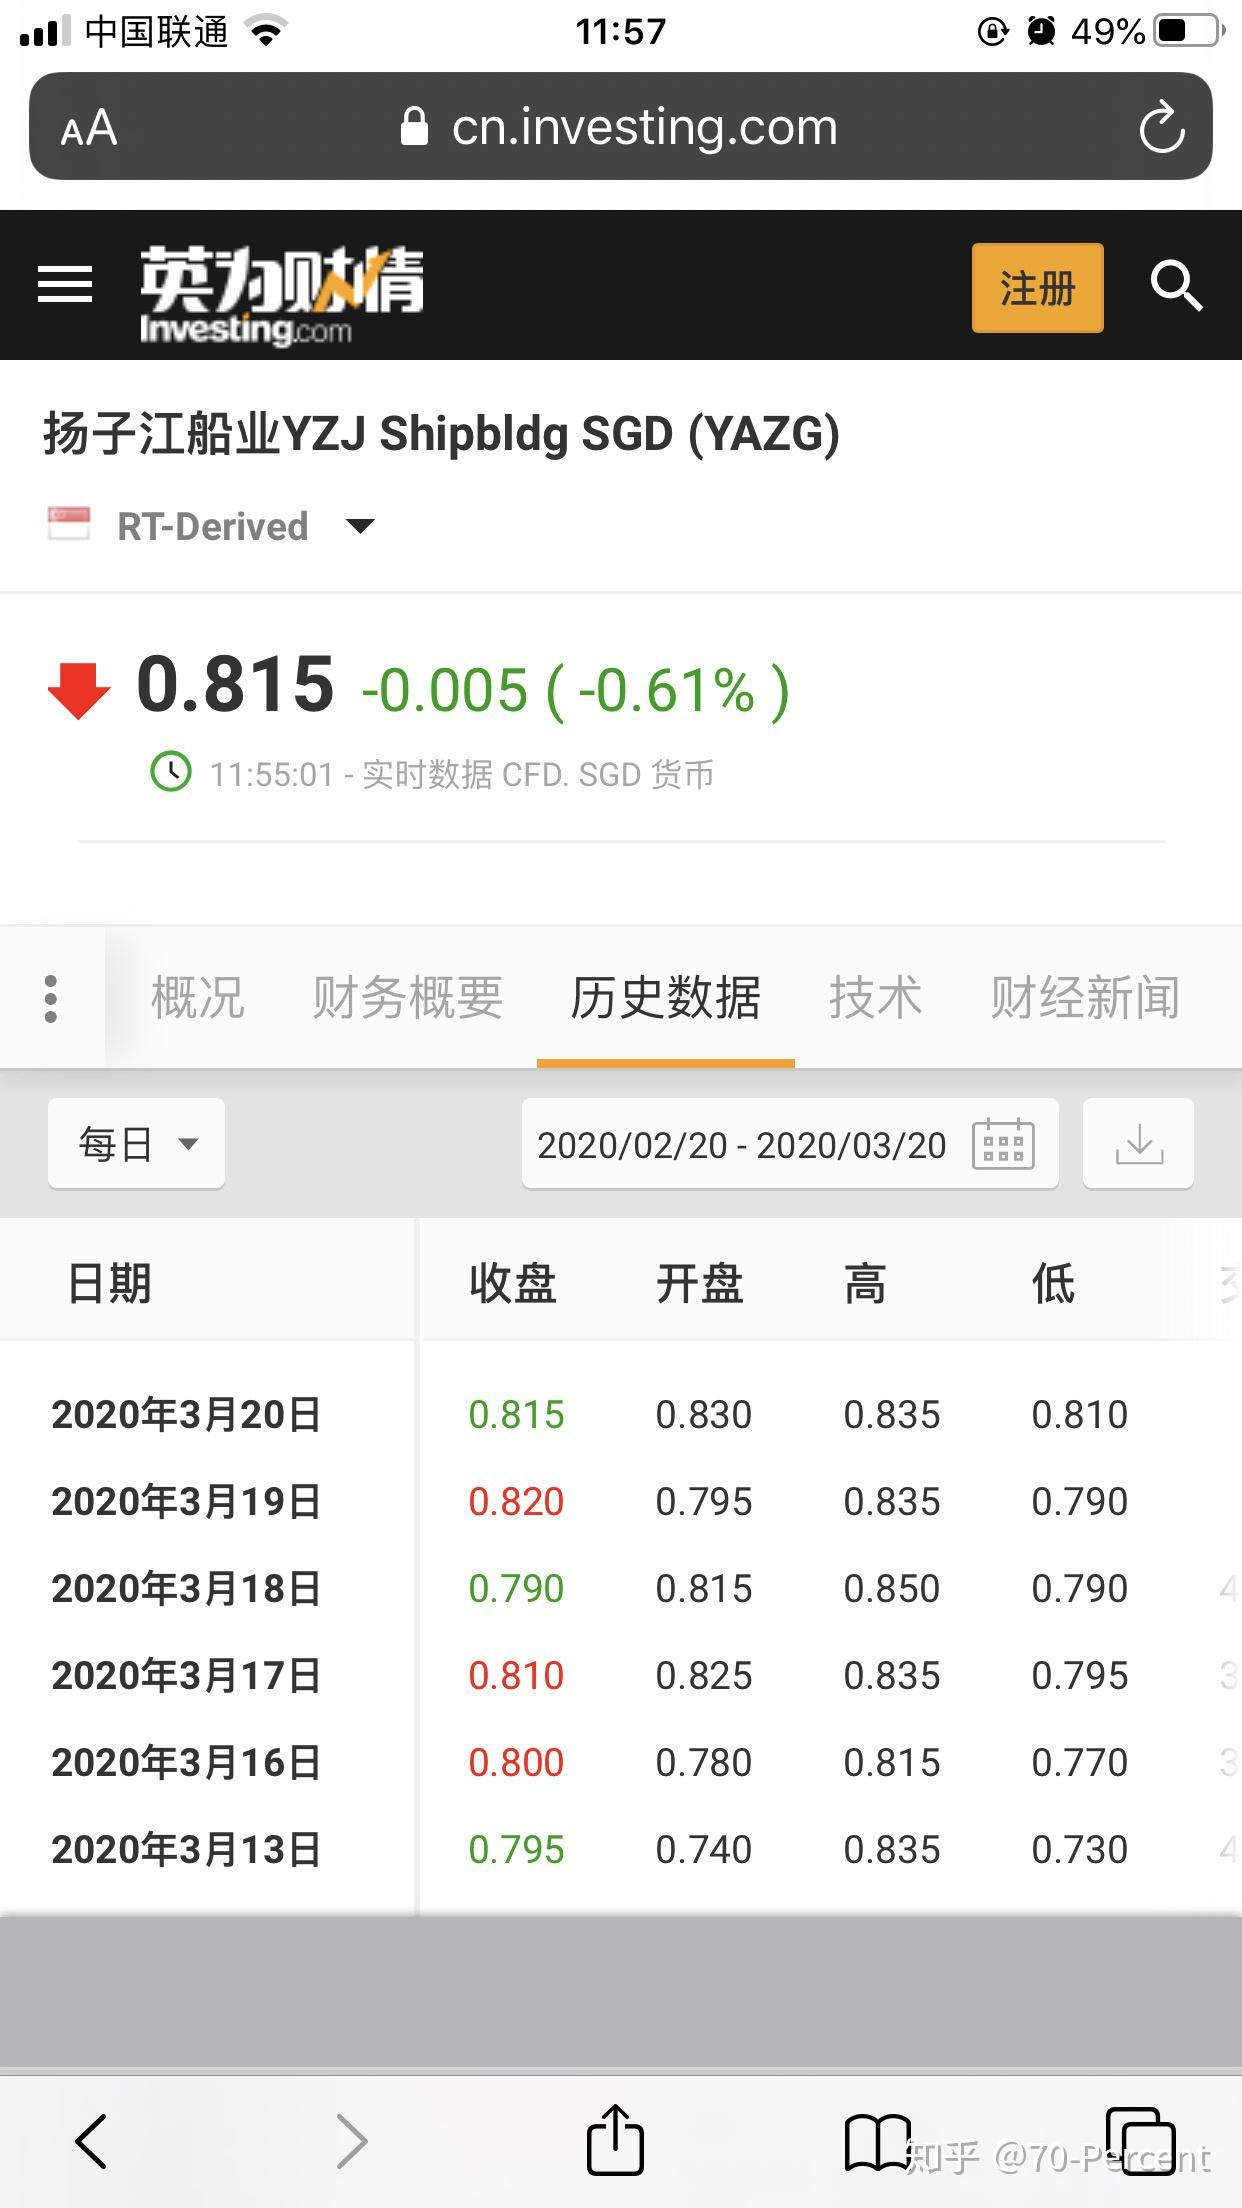The height and width of the screenshot is (2208, 1242).
Task: Tap the 0.815 close value for March 20
Action: coord(516,1414)
